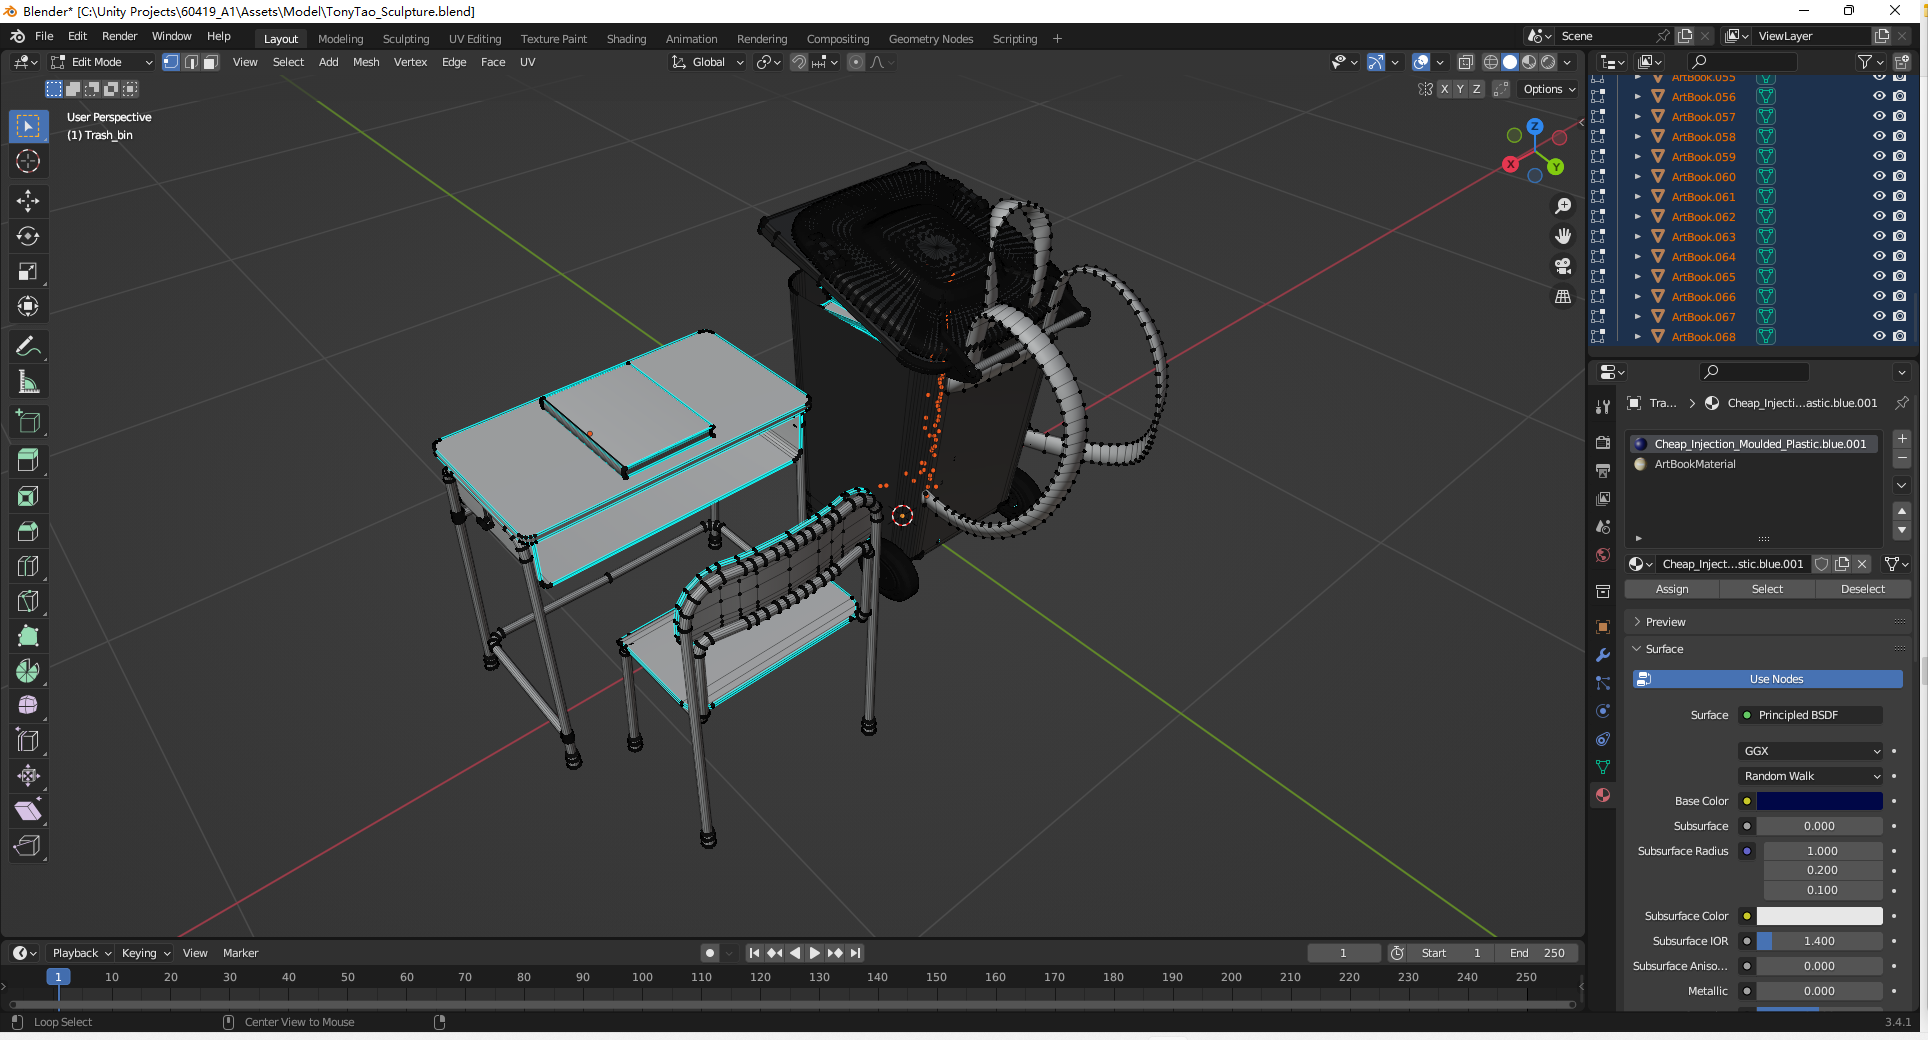
Task: Open the GGX distribution dropdown
Action: (x=1811, y=751)
